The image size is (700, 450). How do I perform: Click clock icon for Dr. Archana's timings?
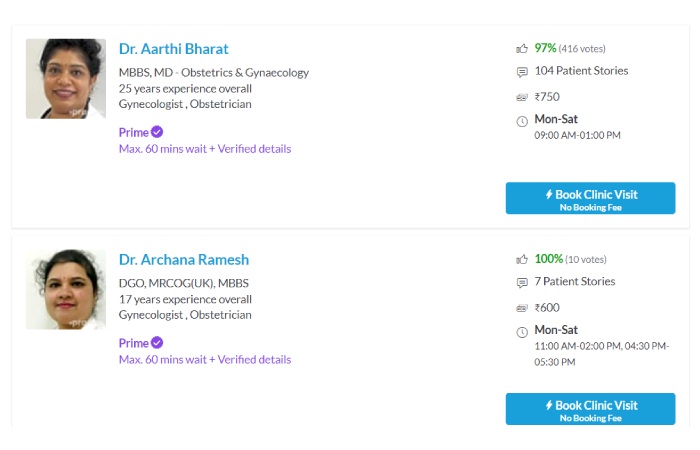(x=522, y=332)
